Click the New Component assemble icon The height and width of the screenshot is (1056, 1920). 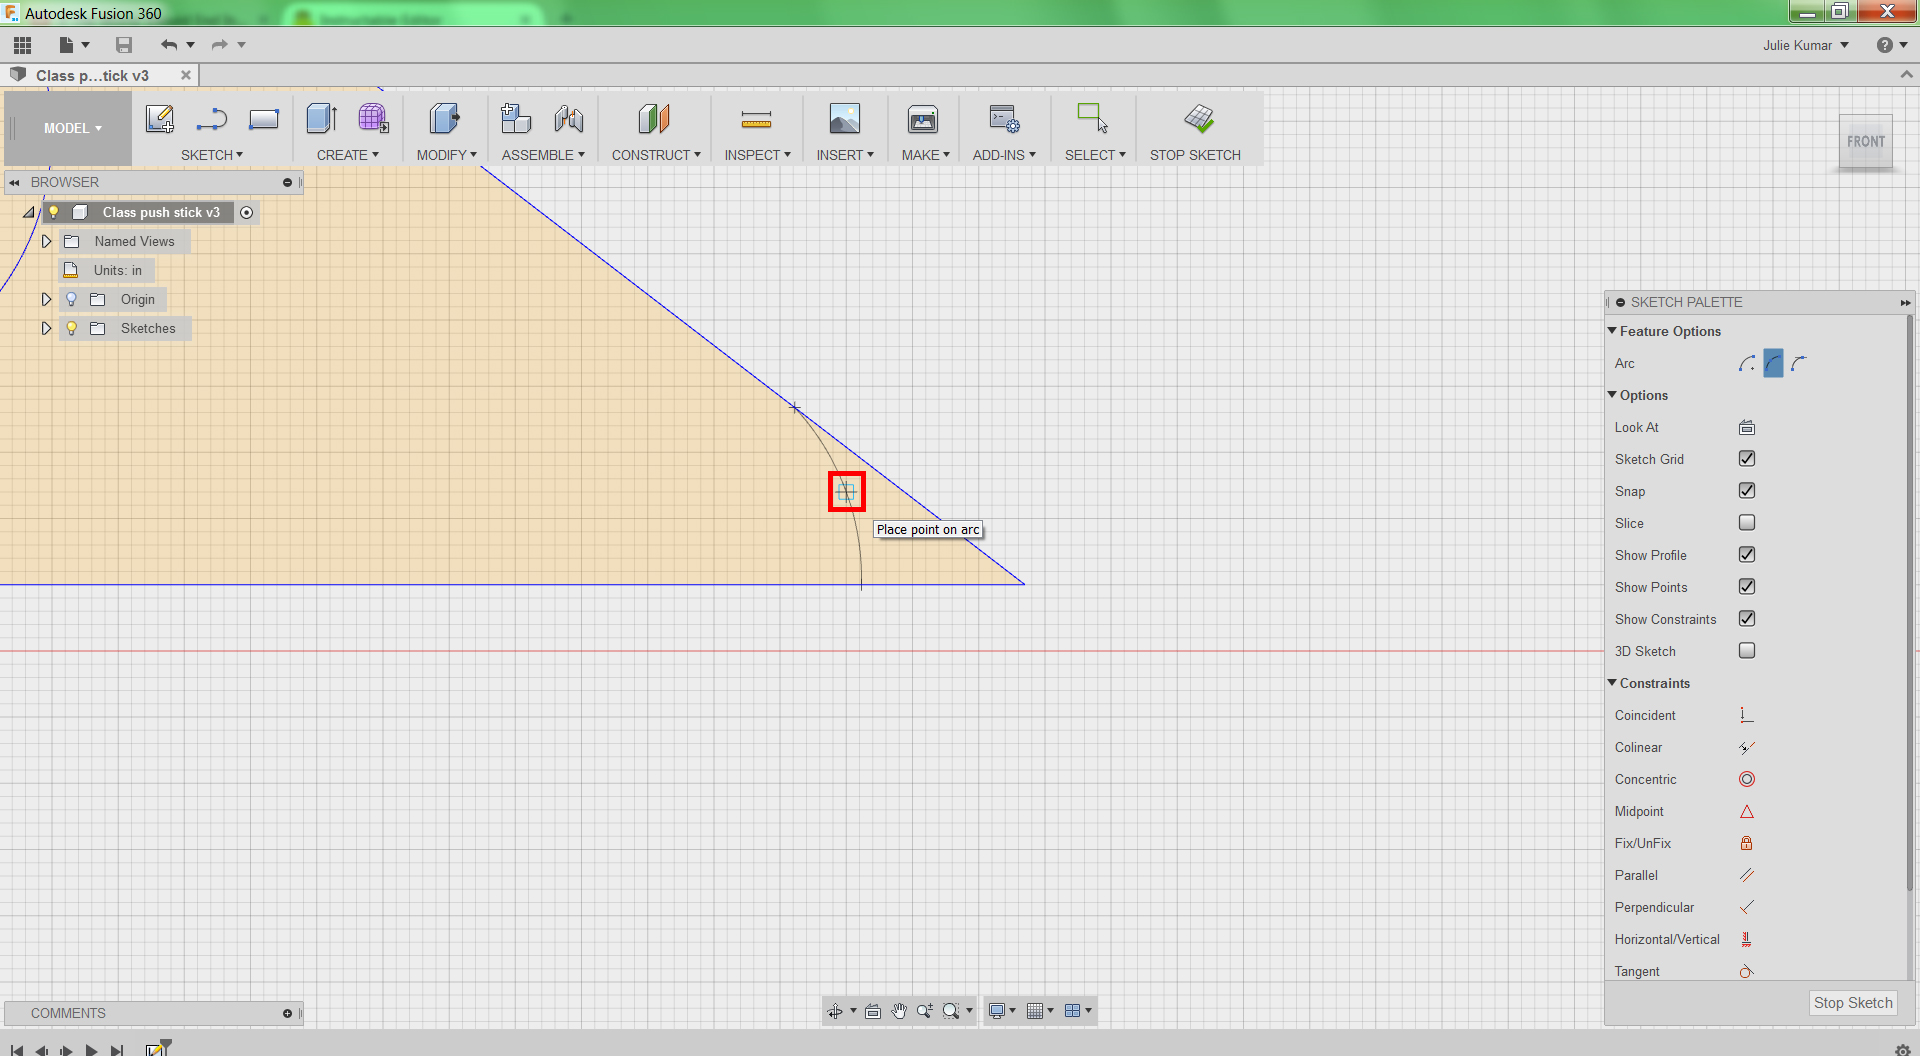(x=516, y=119)
